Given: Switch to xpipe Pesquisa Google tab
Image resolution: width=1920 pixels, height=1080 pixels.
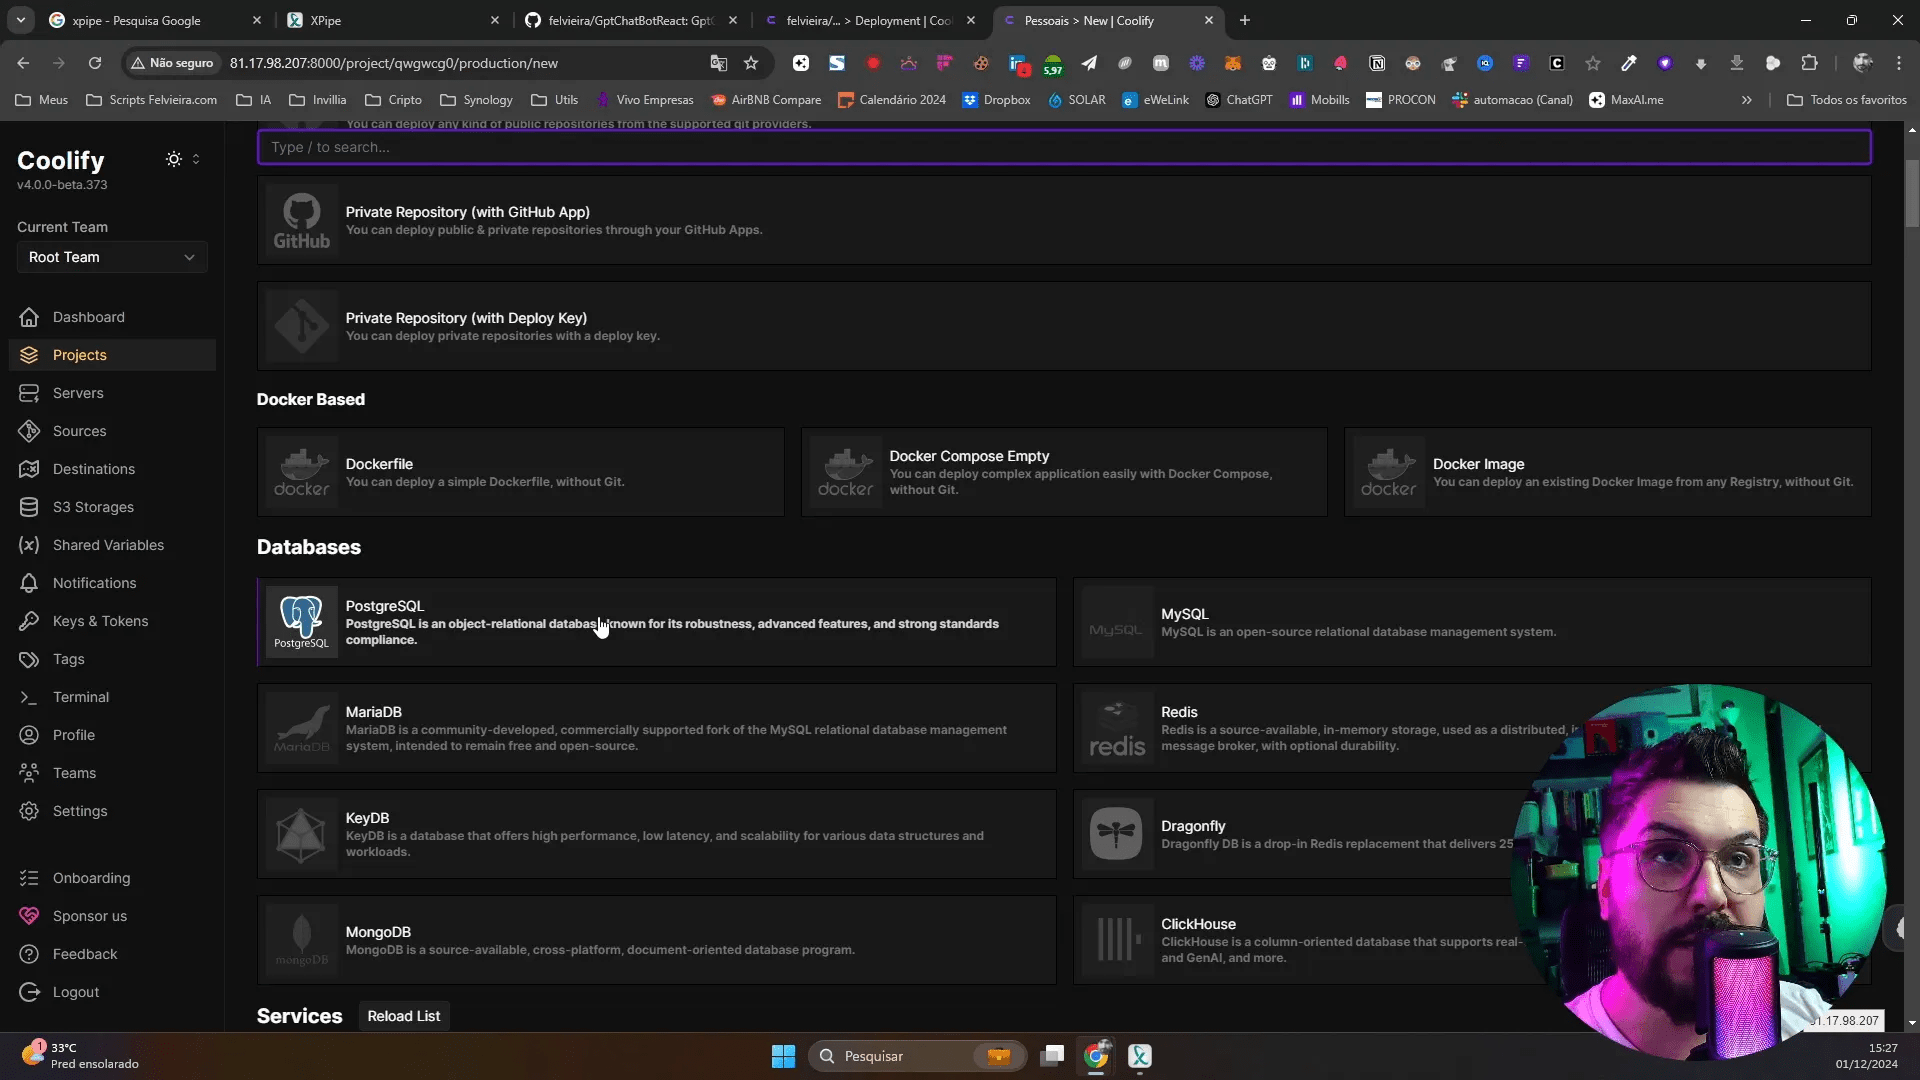Looking at the screenshot, I should 155,20.
